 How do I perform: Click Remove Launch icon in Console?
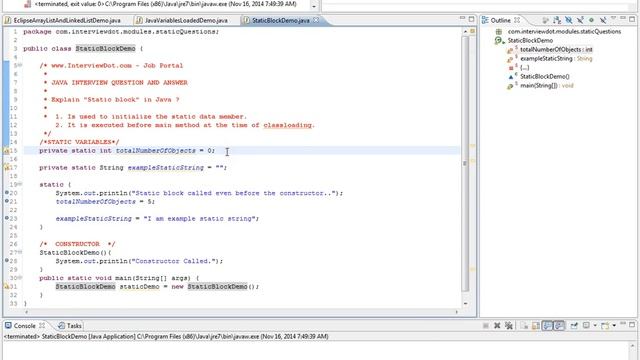(x=497, y=325)
